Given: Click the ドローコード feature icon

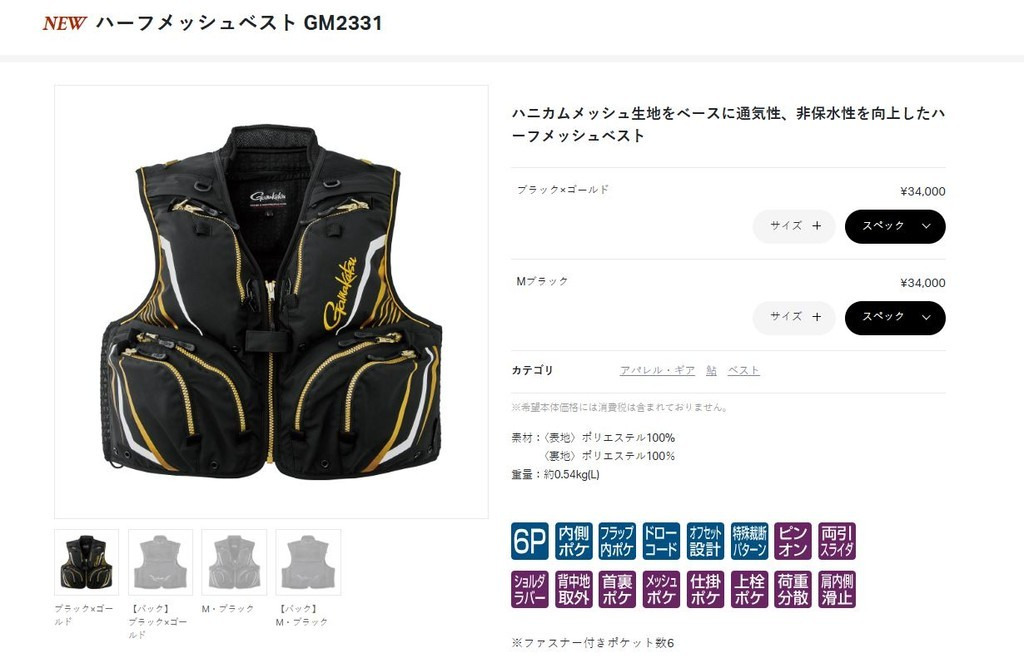Looking at the screenshot, I should [661, 541].
